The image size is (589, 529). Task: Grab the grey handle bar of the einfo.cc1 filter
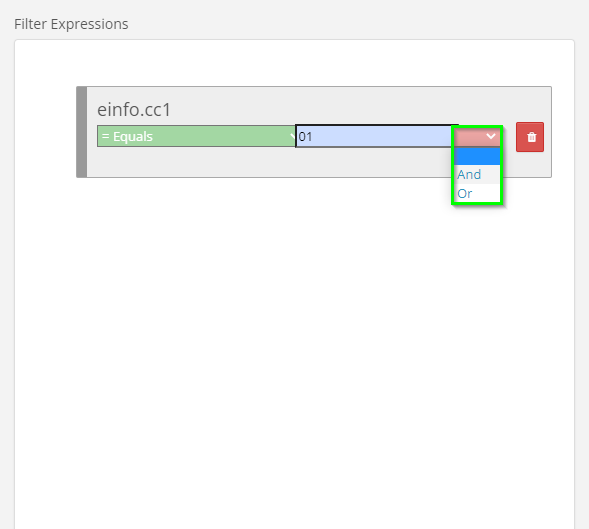pyautogui.click(x=82, y=132)
